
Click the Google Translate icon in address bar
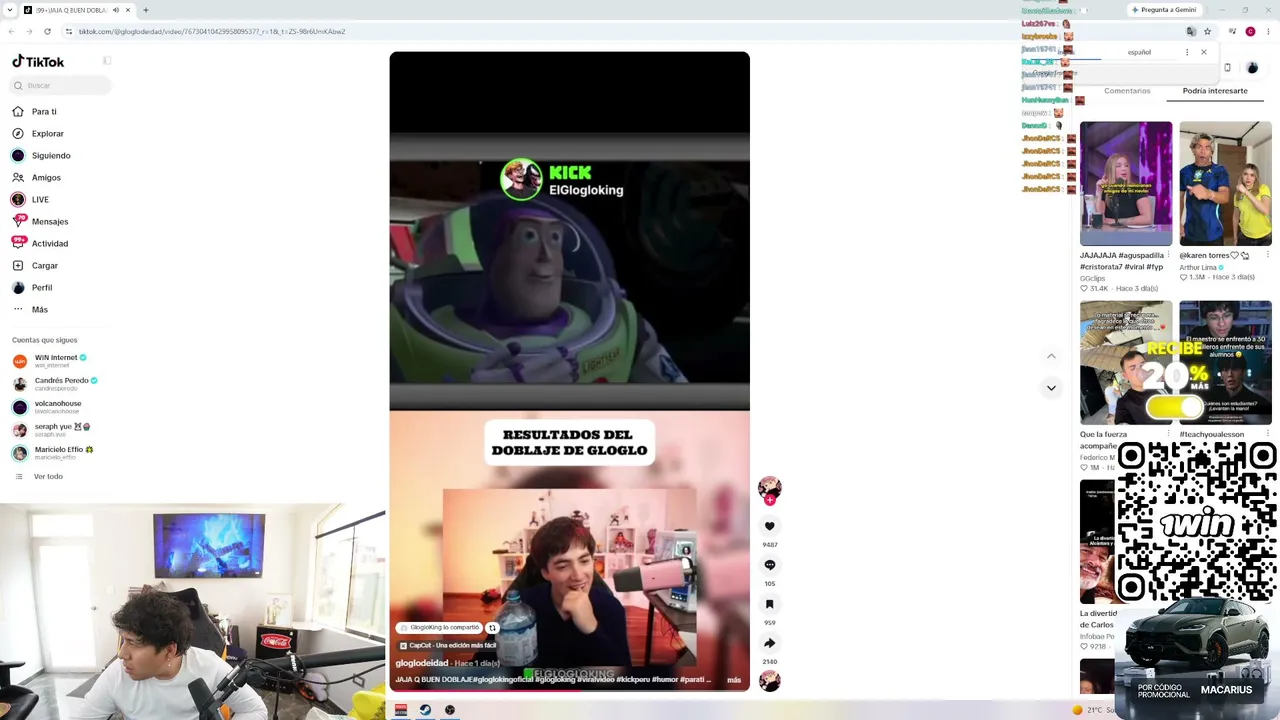[1191, 32]
